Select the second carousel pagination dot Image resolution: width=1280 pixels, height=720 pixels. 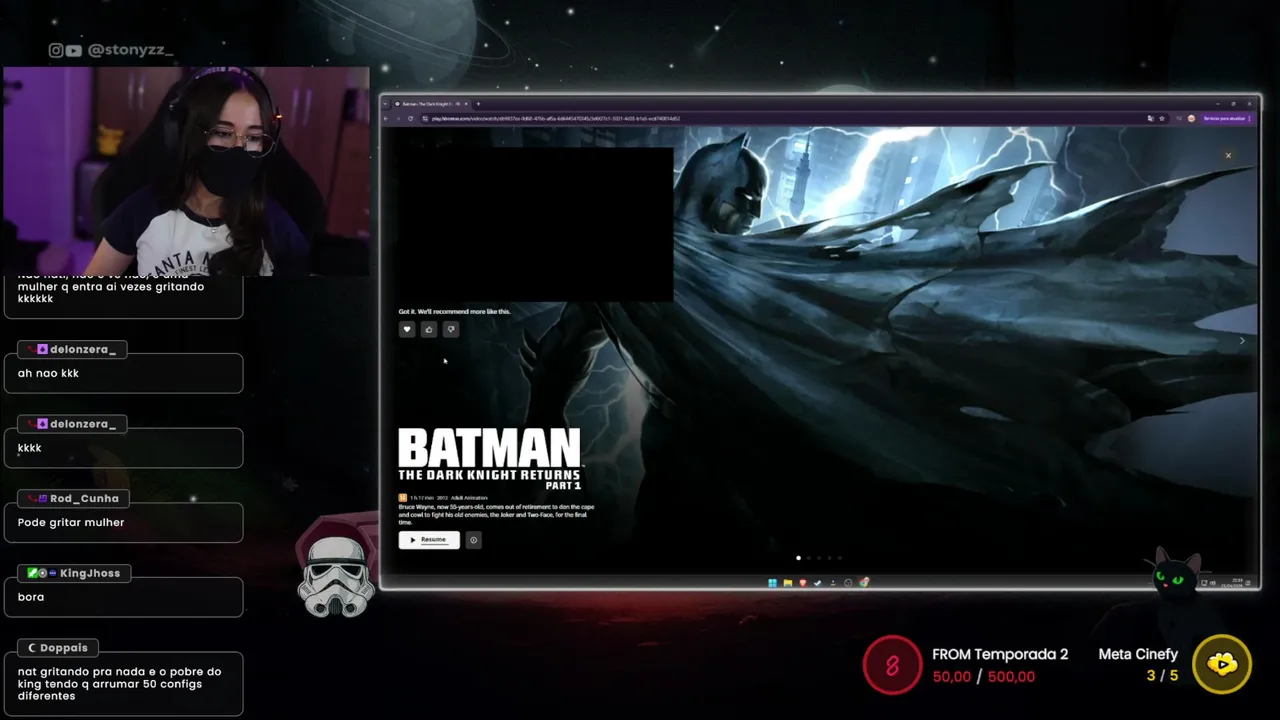tap(809, 558)
